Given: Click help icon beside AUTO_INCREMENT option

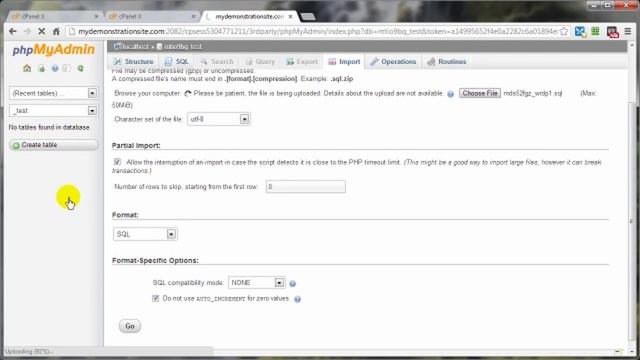Looking at the screenshot, I should click(298, 299).
